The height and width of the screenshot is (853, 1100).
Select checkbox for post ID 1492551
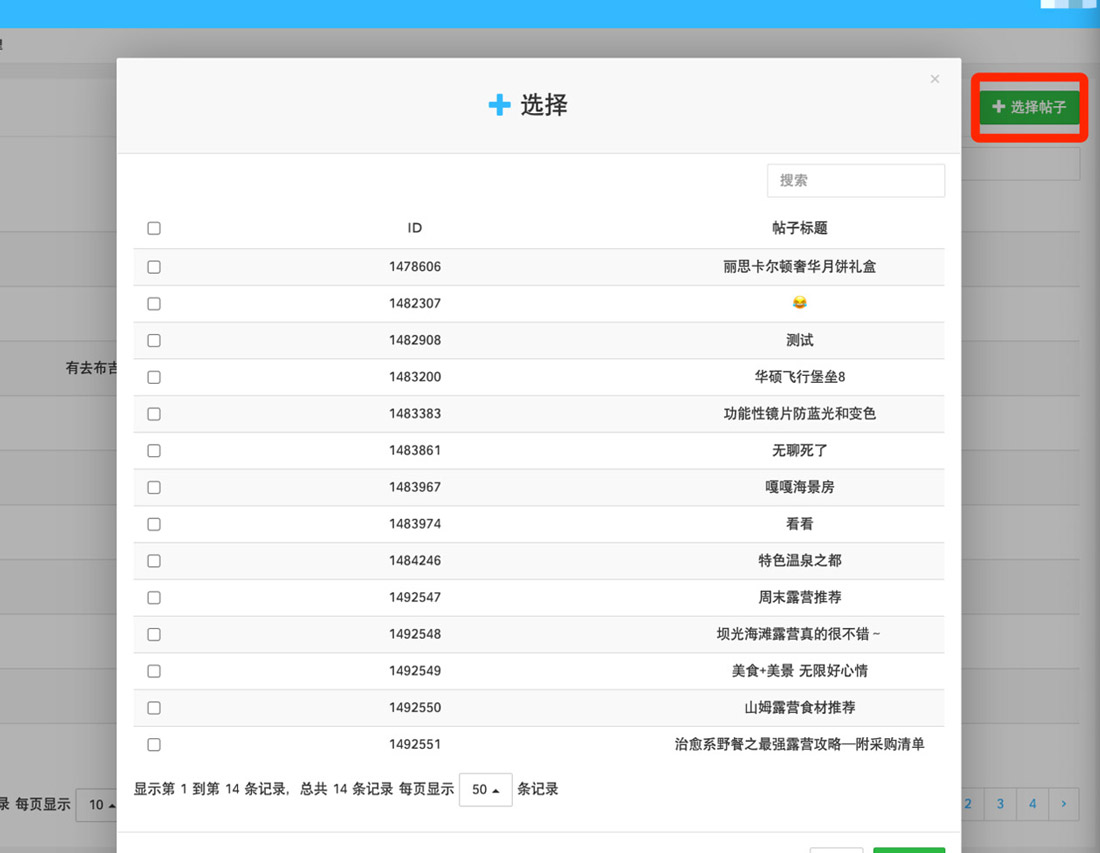pyautogui.click(x=154, y=744)
